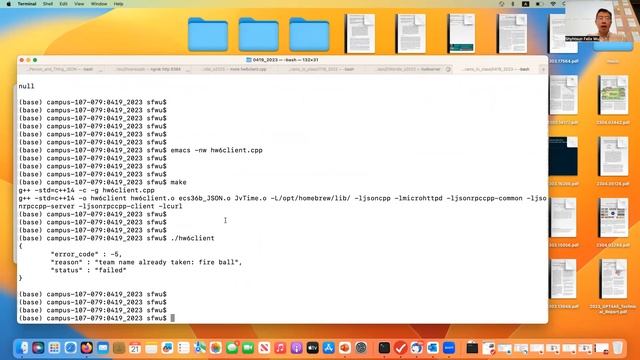The height and width of the screenshot is (360, 640).
Task: Click the last prompt with the cursor
Action: (96, 318)
